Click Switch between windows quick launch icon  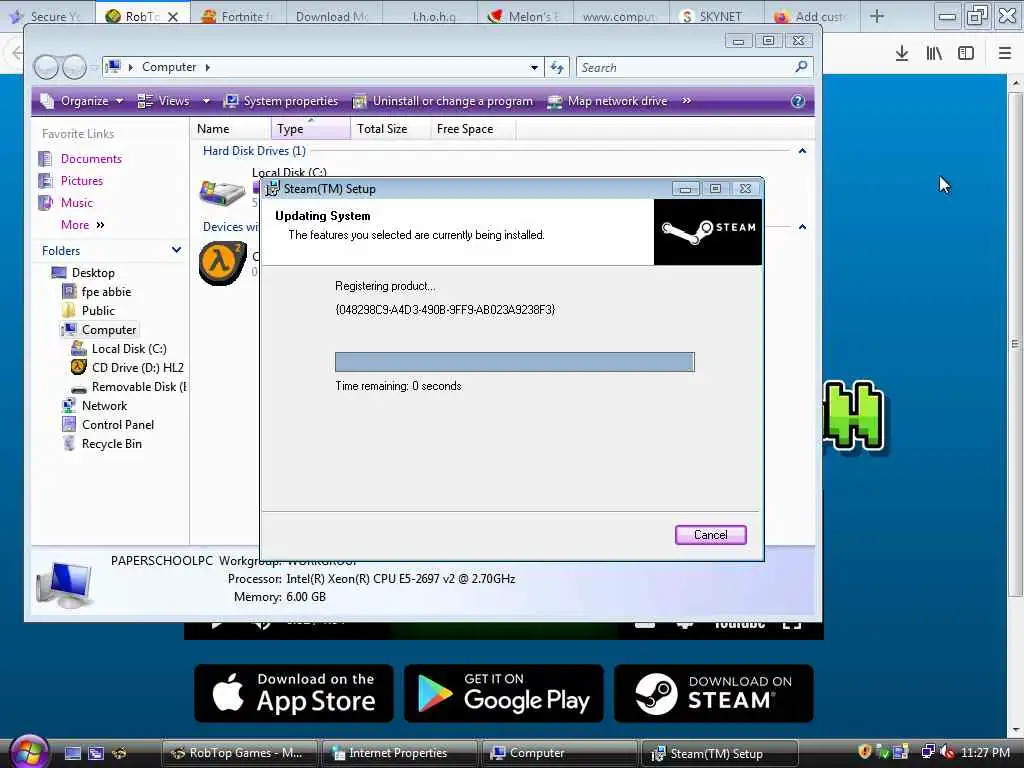pyautogui.click(x=96, y=753)
